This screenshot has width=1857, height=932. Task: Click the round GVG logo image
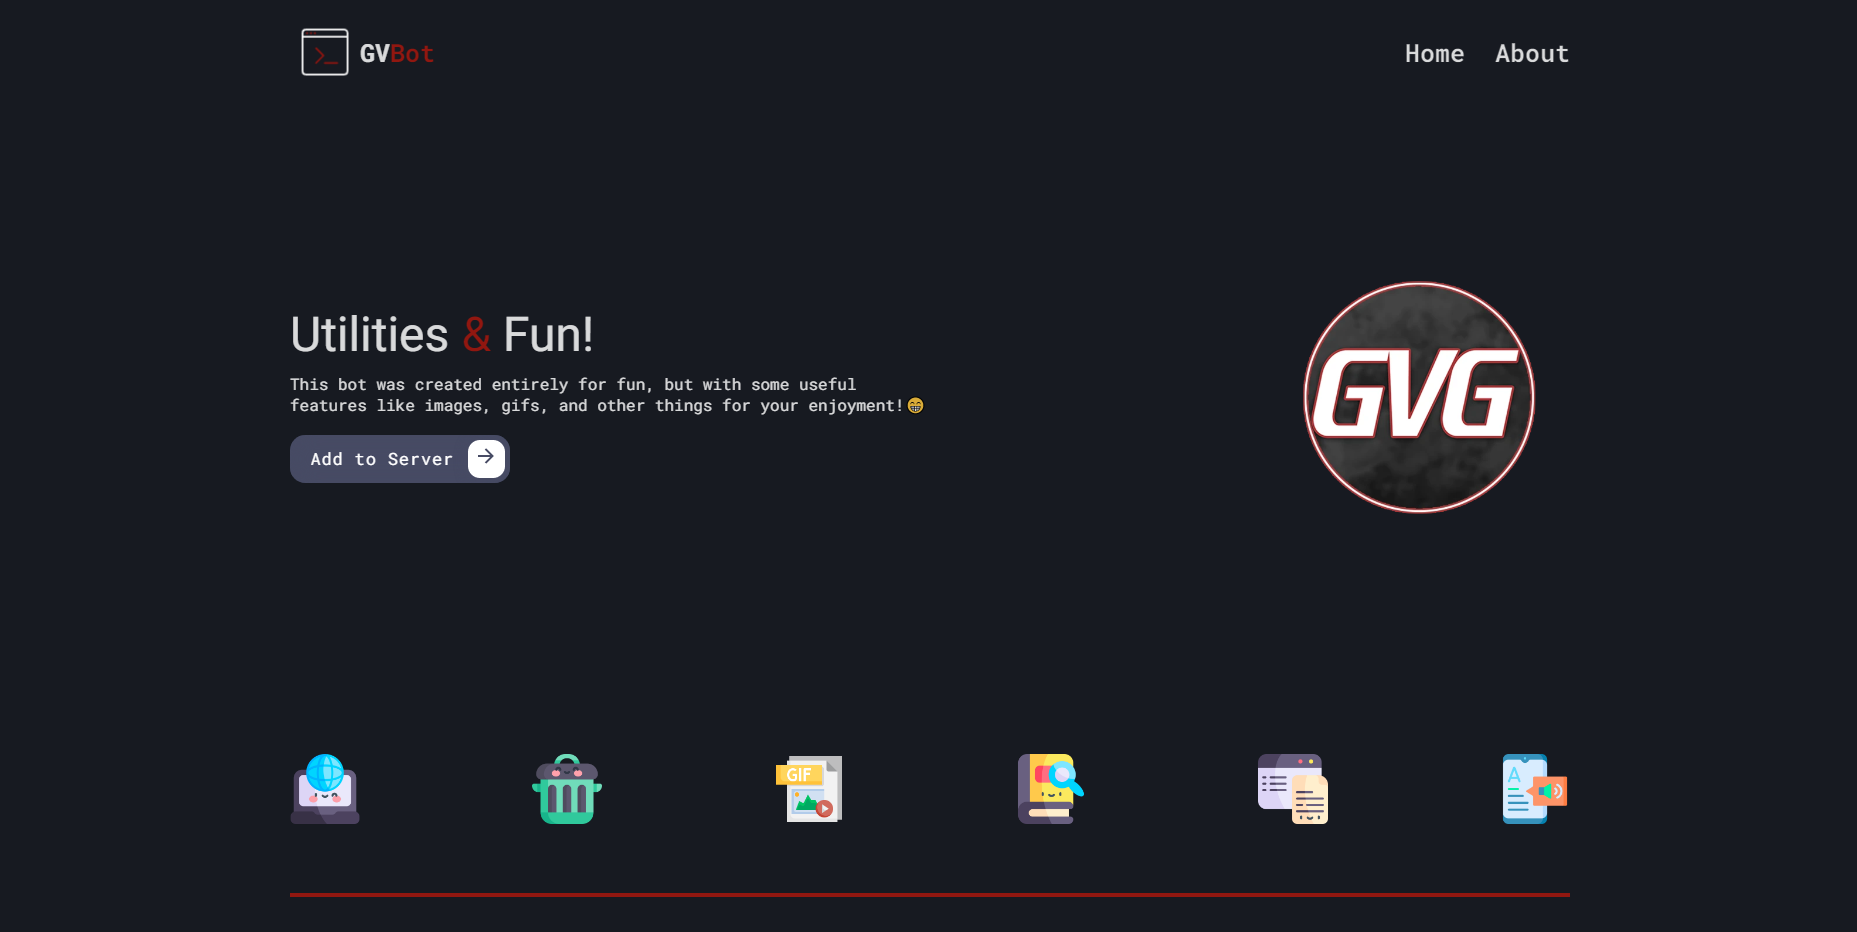tap(1418, 397)
